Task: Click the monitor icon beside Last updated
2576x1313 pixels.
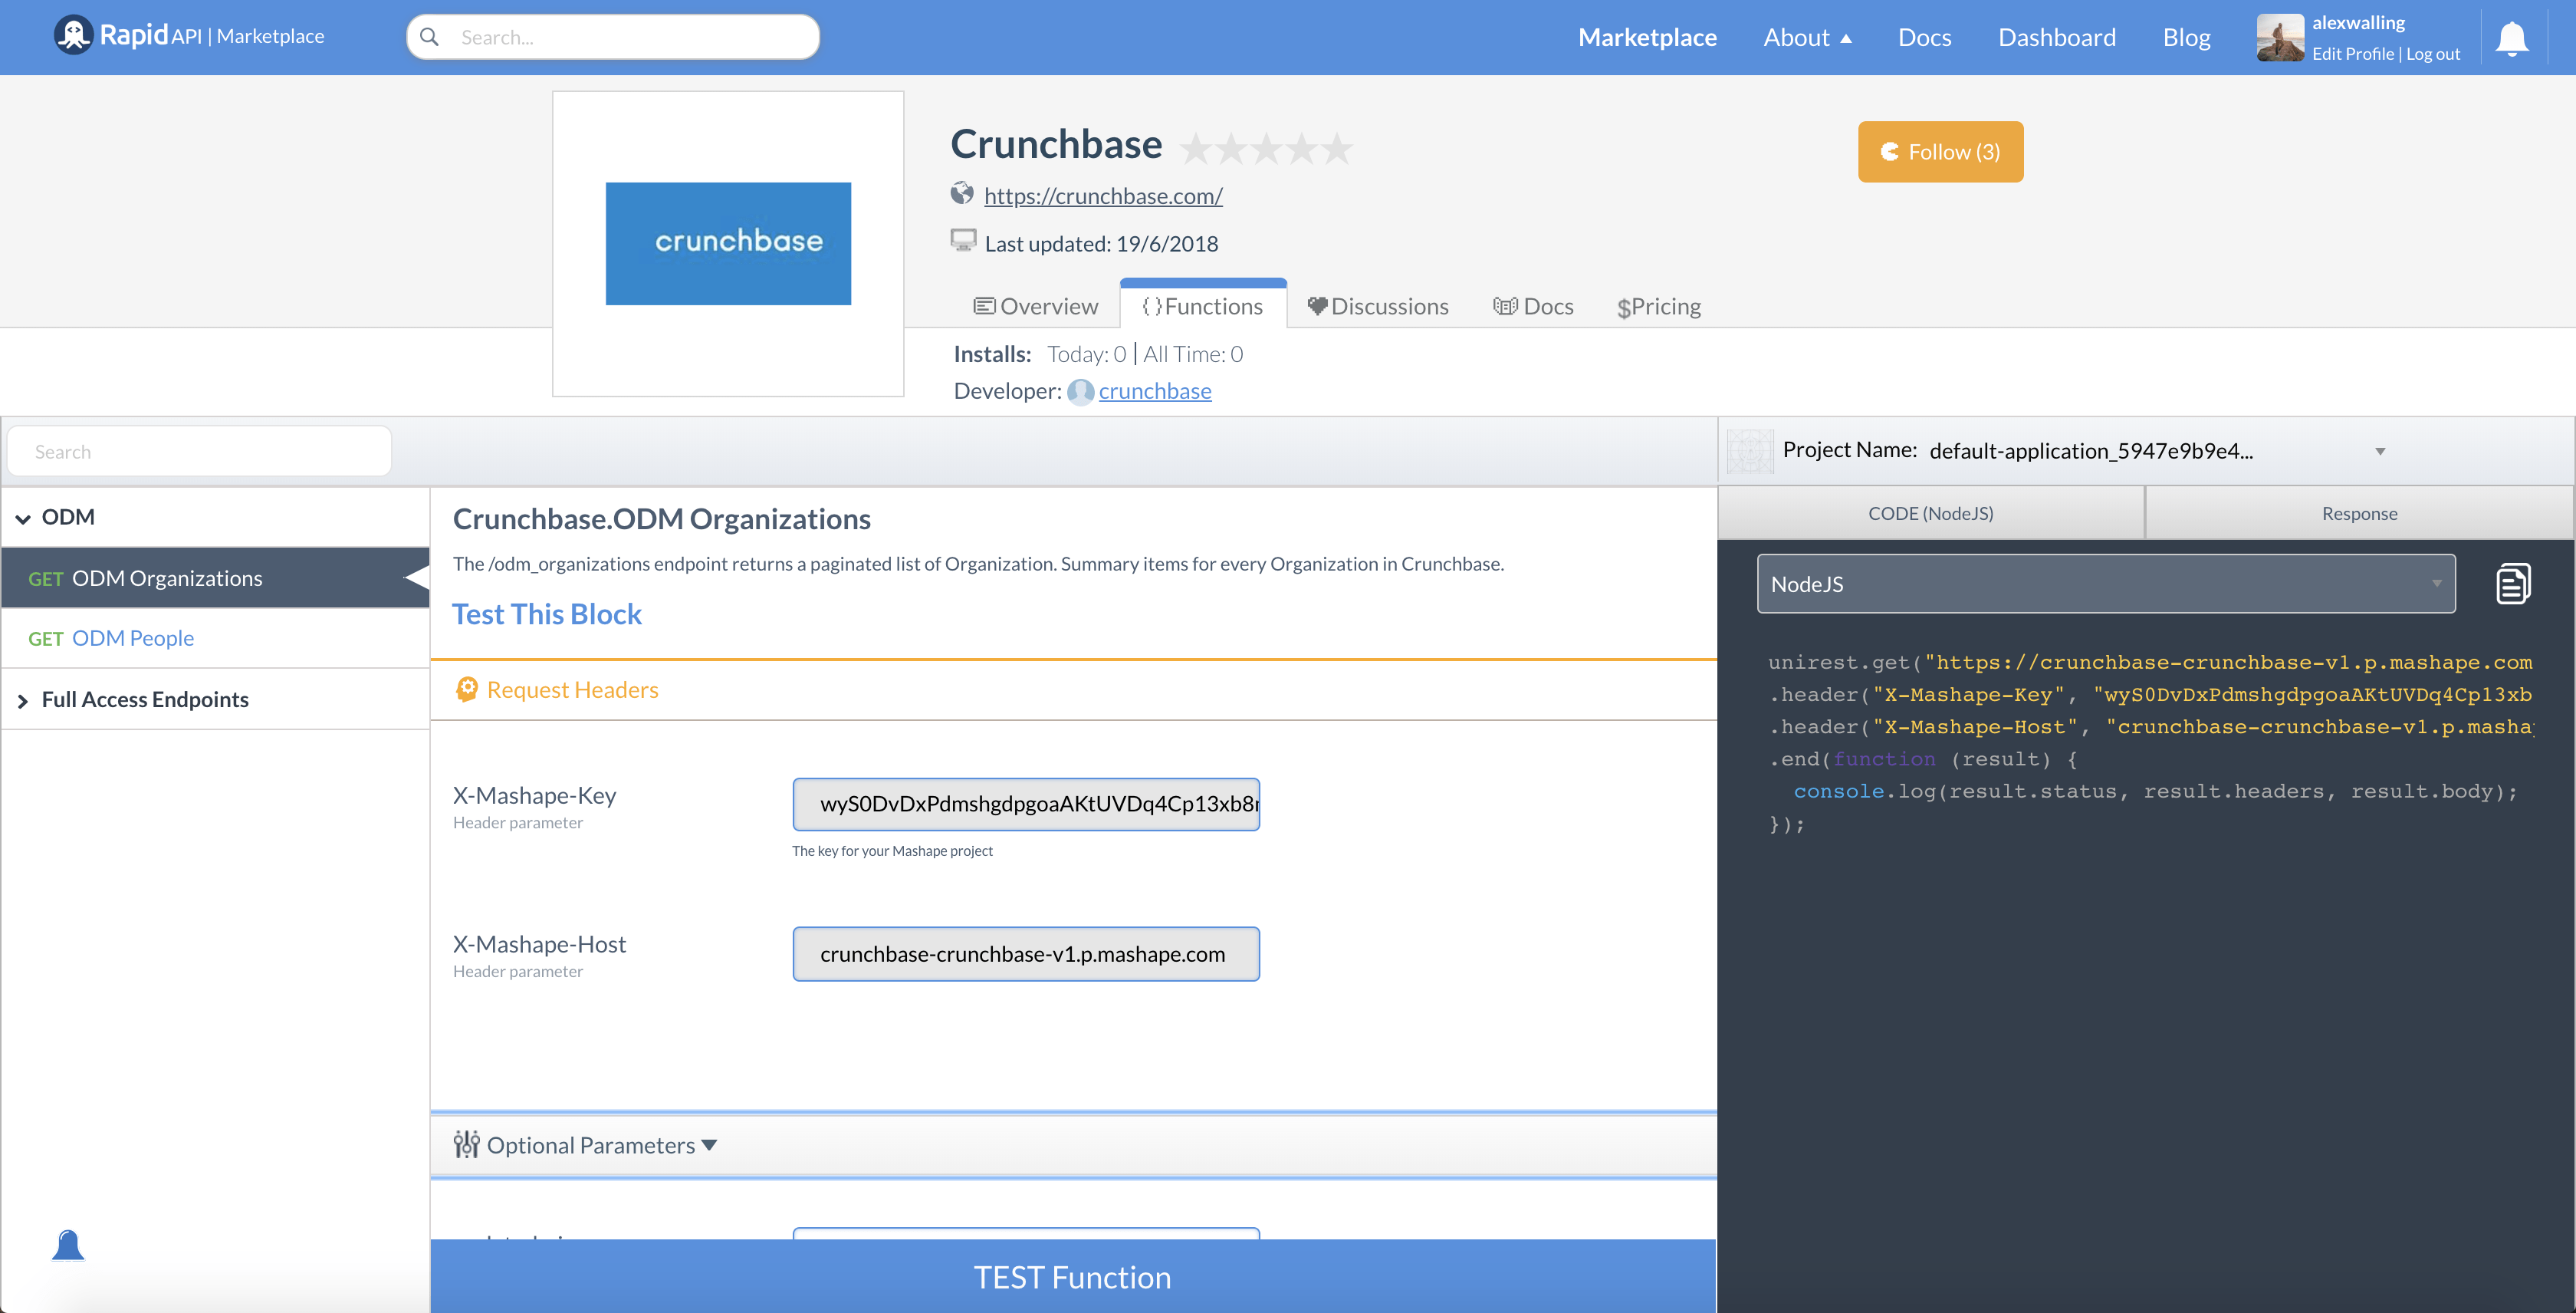Action: pos(963,241)
